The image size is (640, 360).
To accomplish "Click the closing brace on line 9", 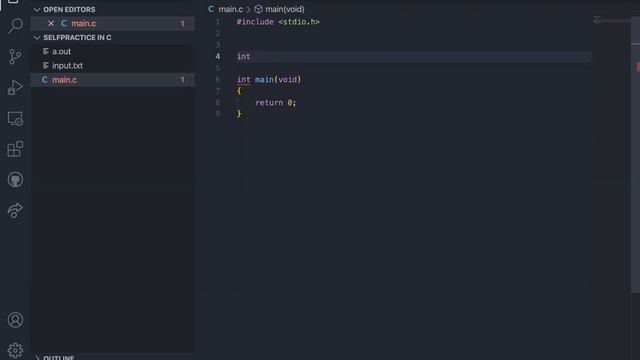I will pos(239,114).
